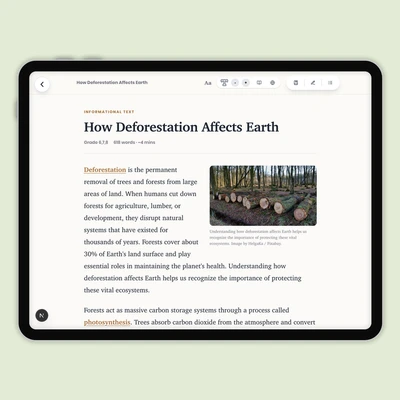This screenshot has width=400, height=400.
Task: Open the logged forest photo
Action: click(263, 196)
